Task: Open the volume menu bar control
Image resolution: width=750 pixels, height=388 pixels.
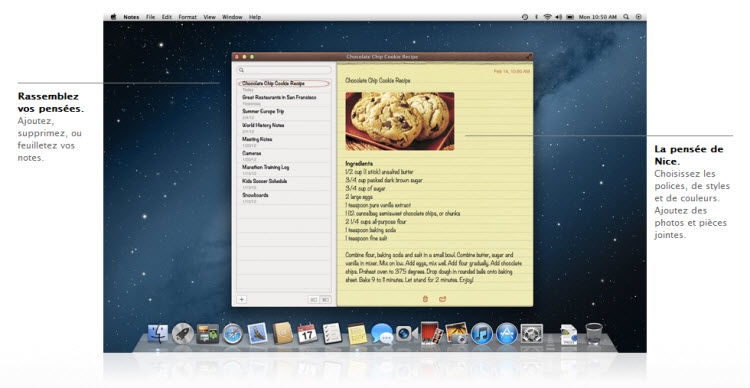Action: (x=558, y=17)
